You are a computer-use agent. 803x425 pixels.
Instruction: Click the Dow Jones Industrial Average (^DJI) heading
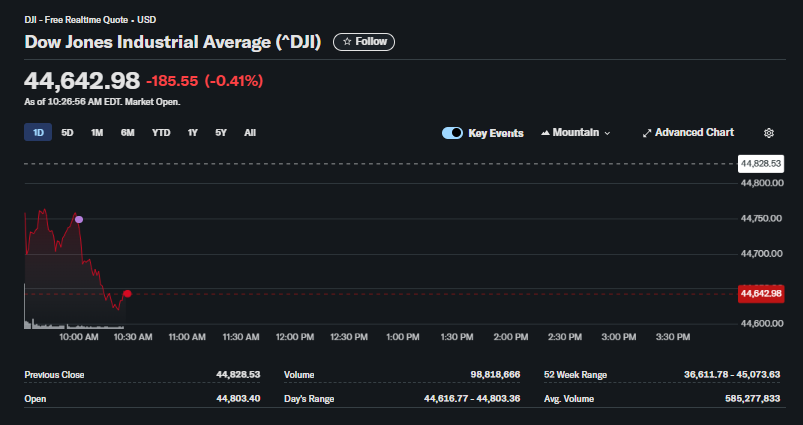173,42
